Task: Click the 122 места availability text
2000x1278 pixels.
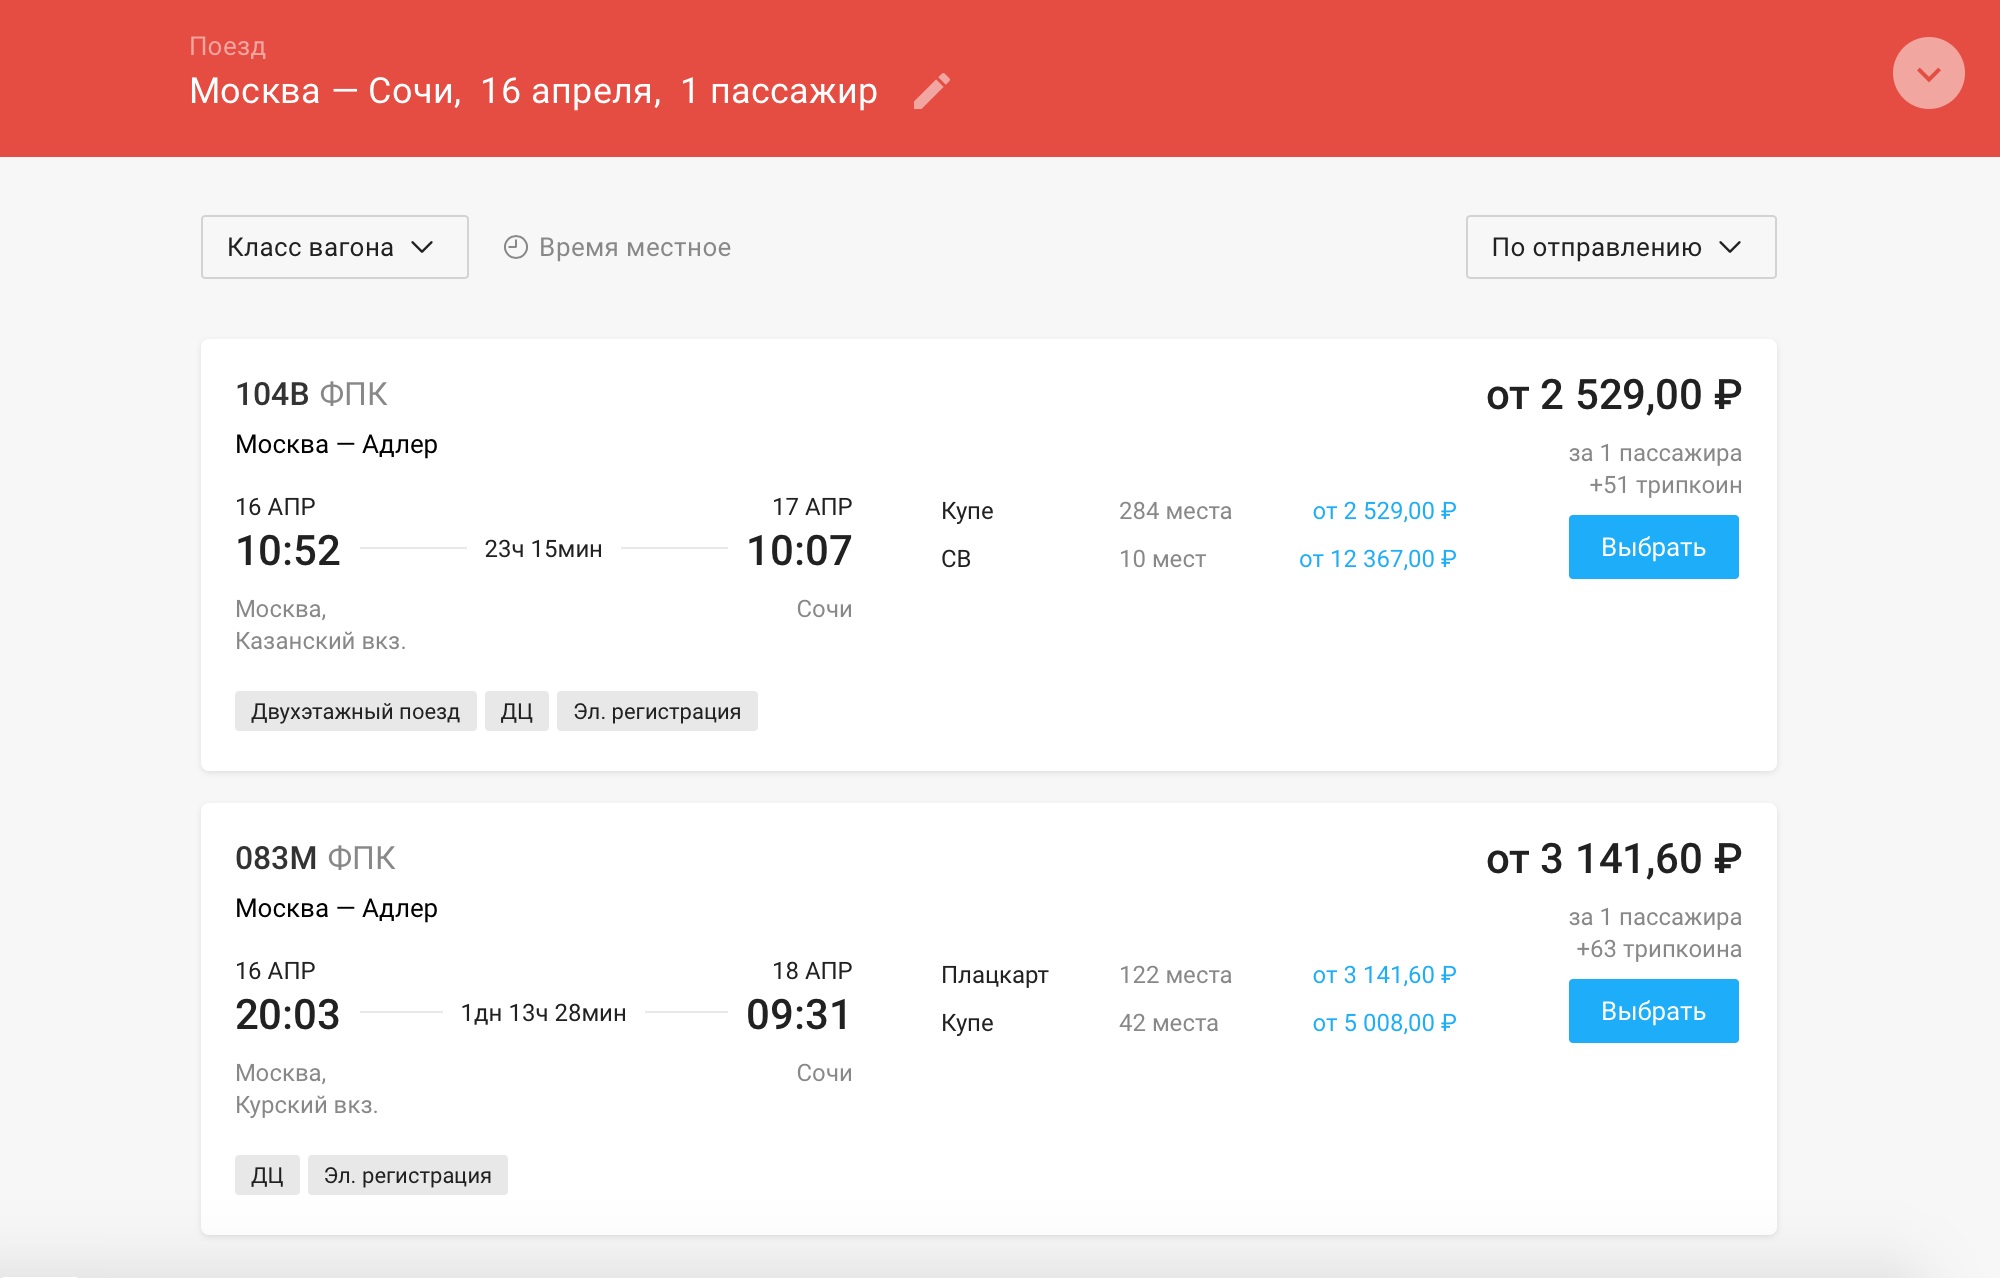Action: coord(1175,975)
